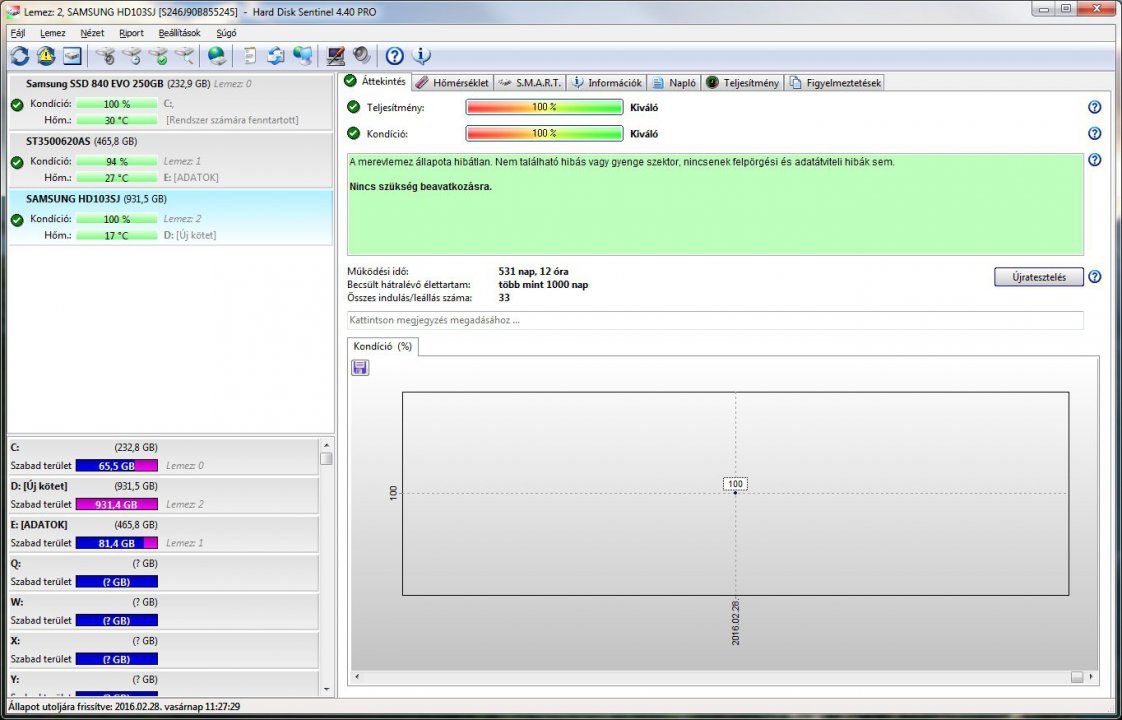The height and width of the screenshot is (720, 1122).
Task: Select the Kondíció (%) graph tab
Action: pos(383,346)
